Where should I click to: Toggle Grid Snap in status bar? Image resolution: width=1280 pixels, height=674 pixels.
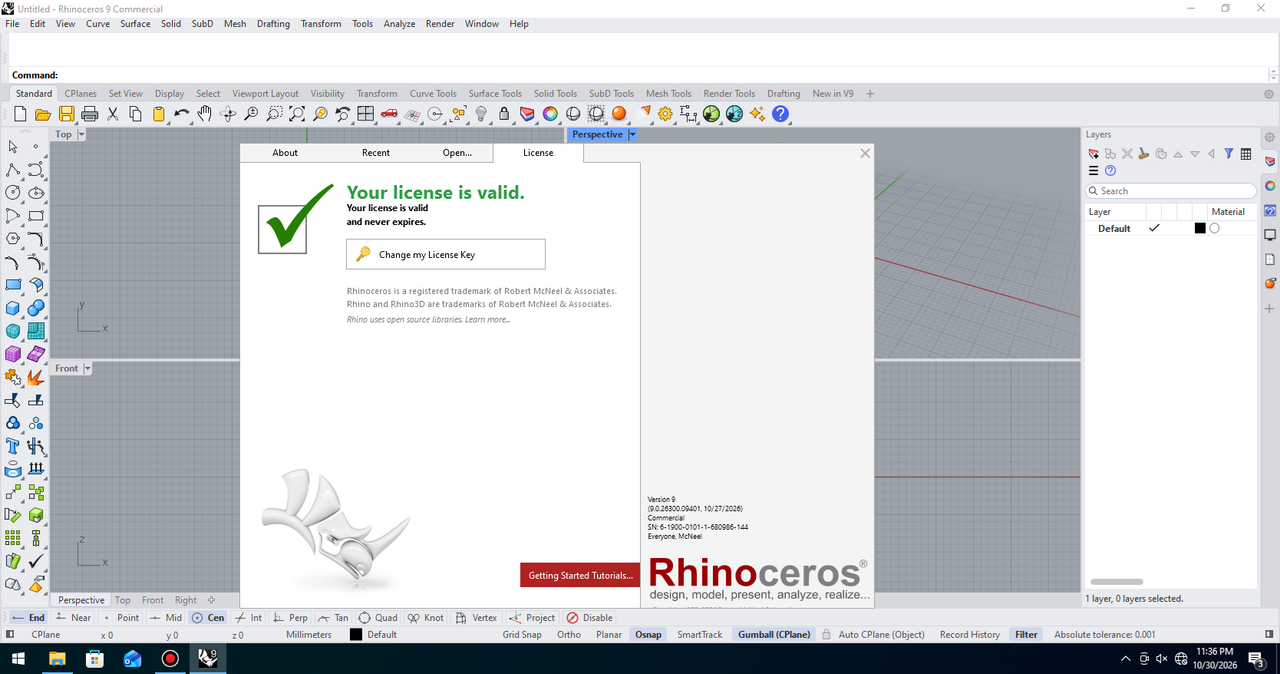click(x=522, y=634)
